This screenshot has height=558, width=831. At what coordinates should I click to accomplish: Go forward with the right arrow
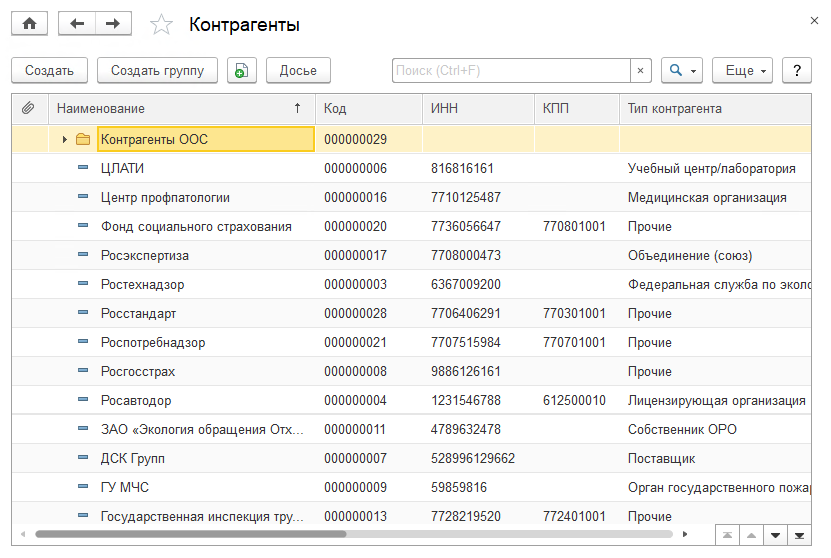coord(113,24)
